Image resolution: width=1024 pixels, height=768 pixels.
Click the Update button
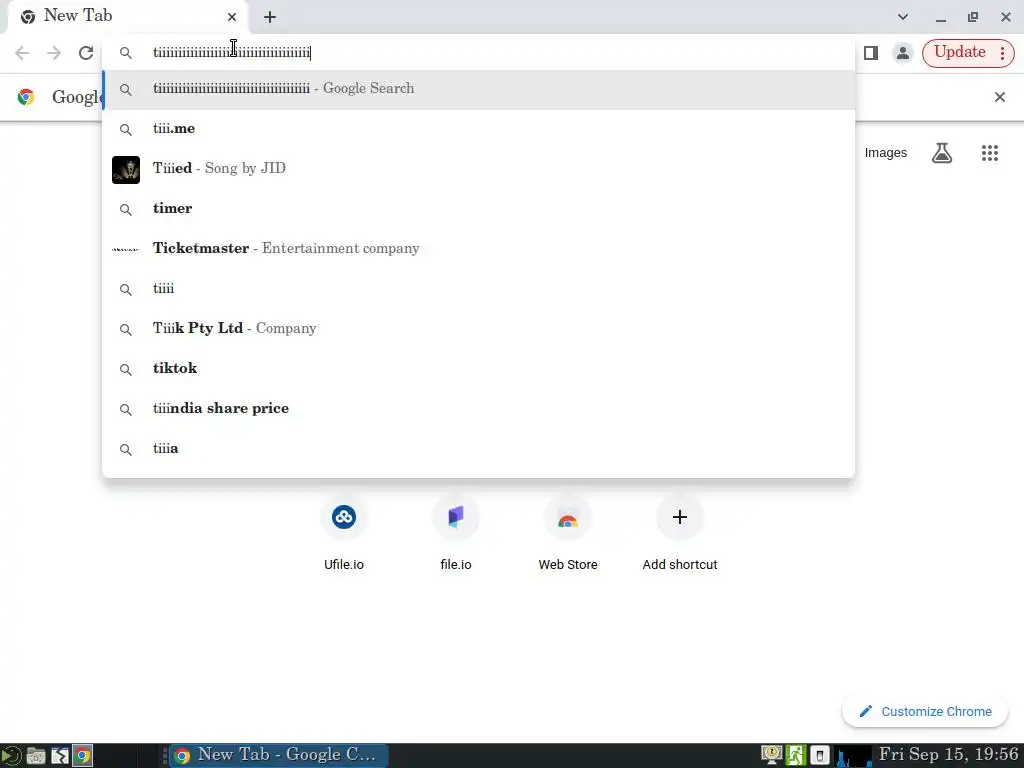click(959, 52)
